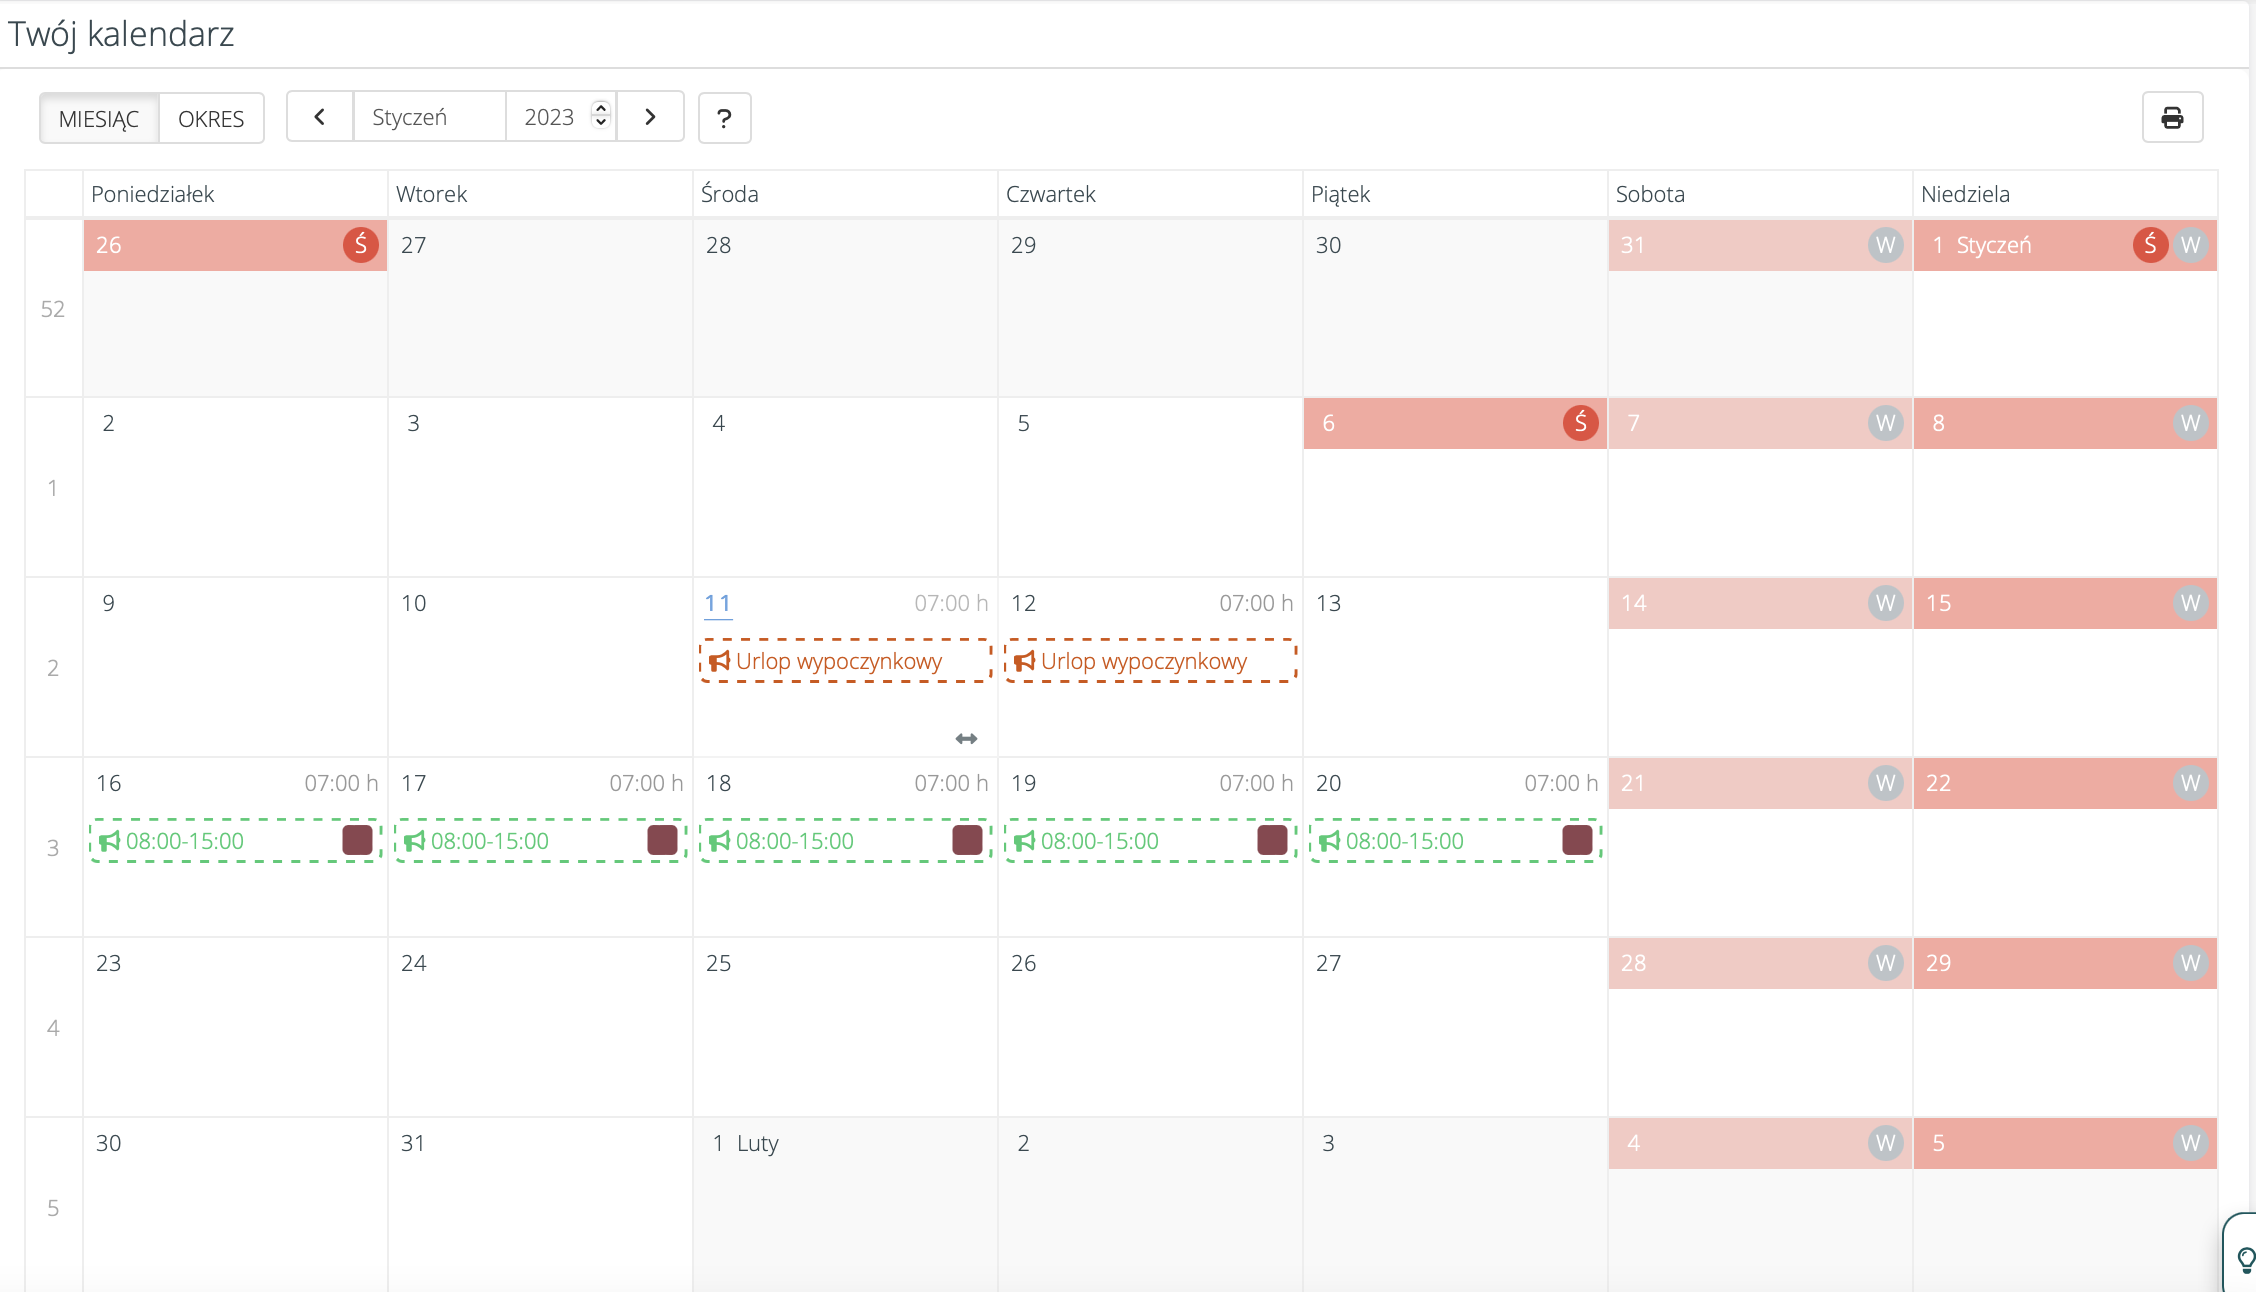The height and width of the screenshot is (1292, 2256).
Task: Click the holiday Ś badge on January 6
Action: pyautogui.click(x=1580, y=423)
